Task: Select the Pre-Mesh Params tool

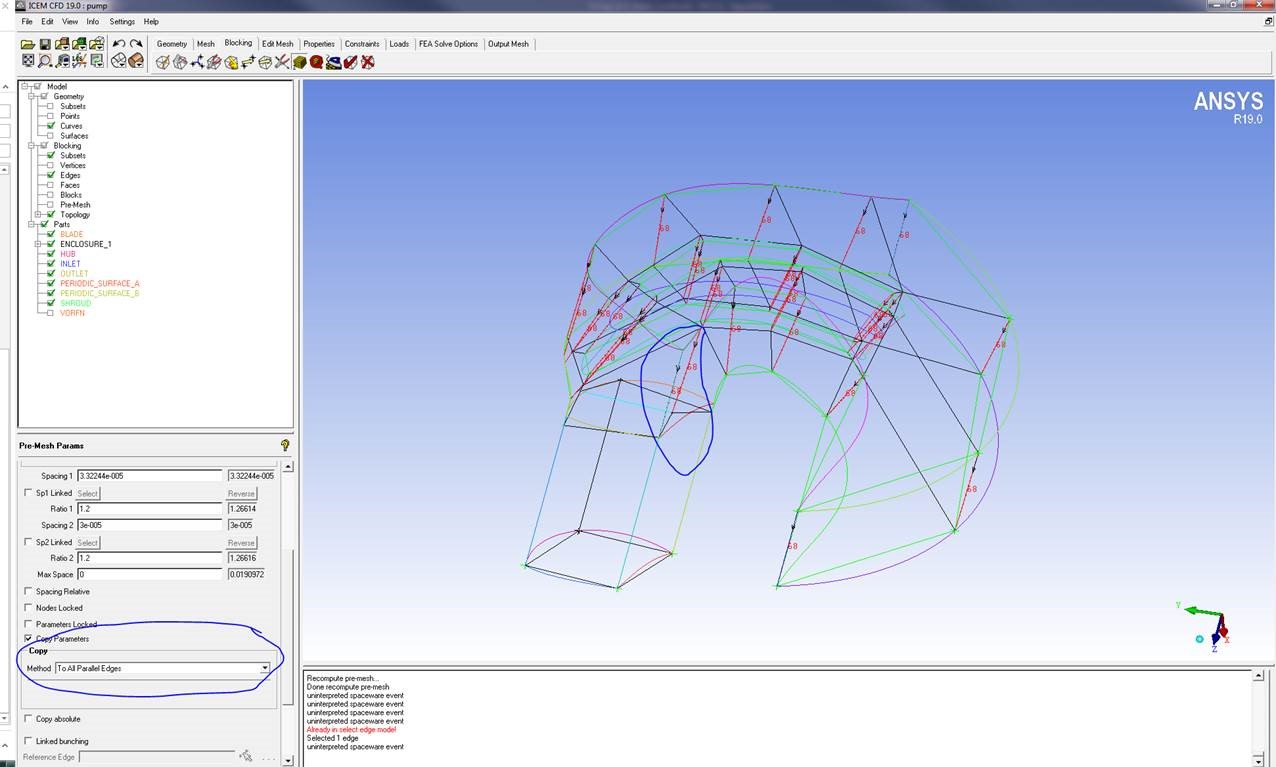Action: (299, 62)
